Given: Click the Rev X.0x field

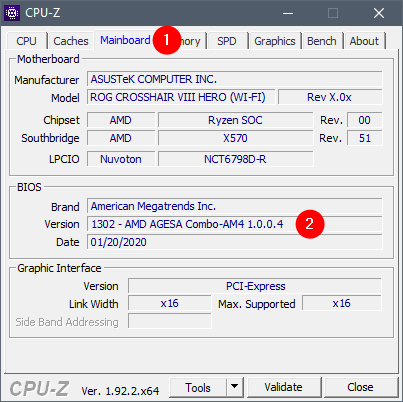Looking at the screenshot, I should [x=330, y=97].
